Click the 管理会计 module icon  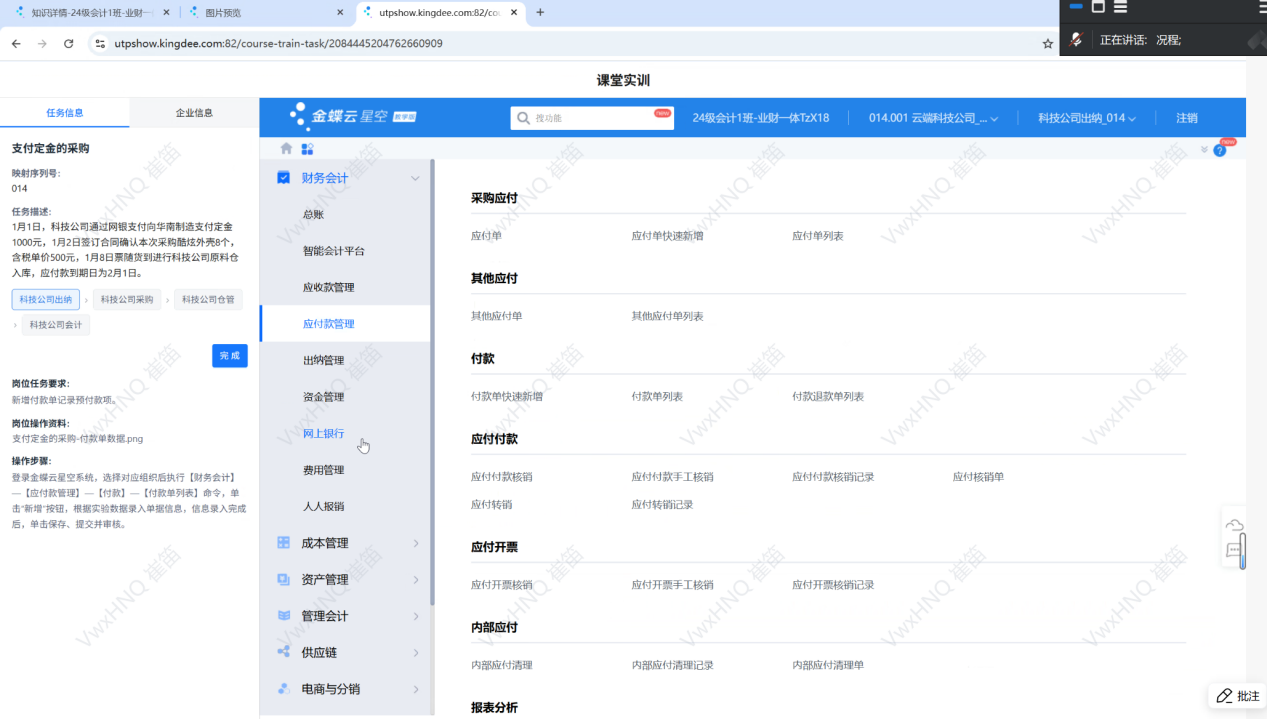click(x=284, y=616)
